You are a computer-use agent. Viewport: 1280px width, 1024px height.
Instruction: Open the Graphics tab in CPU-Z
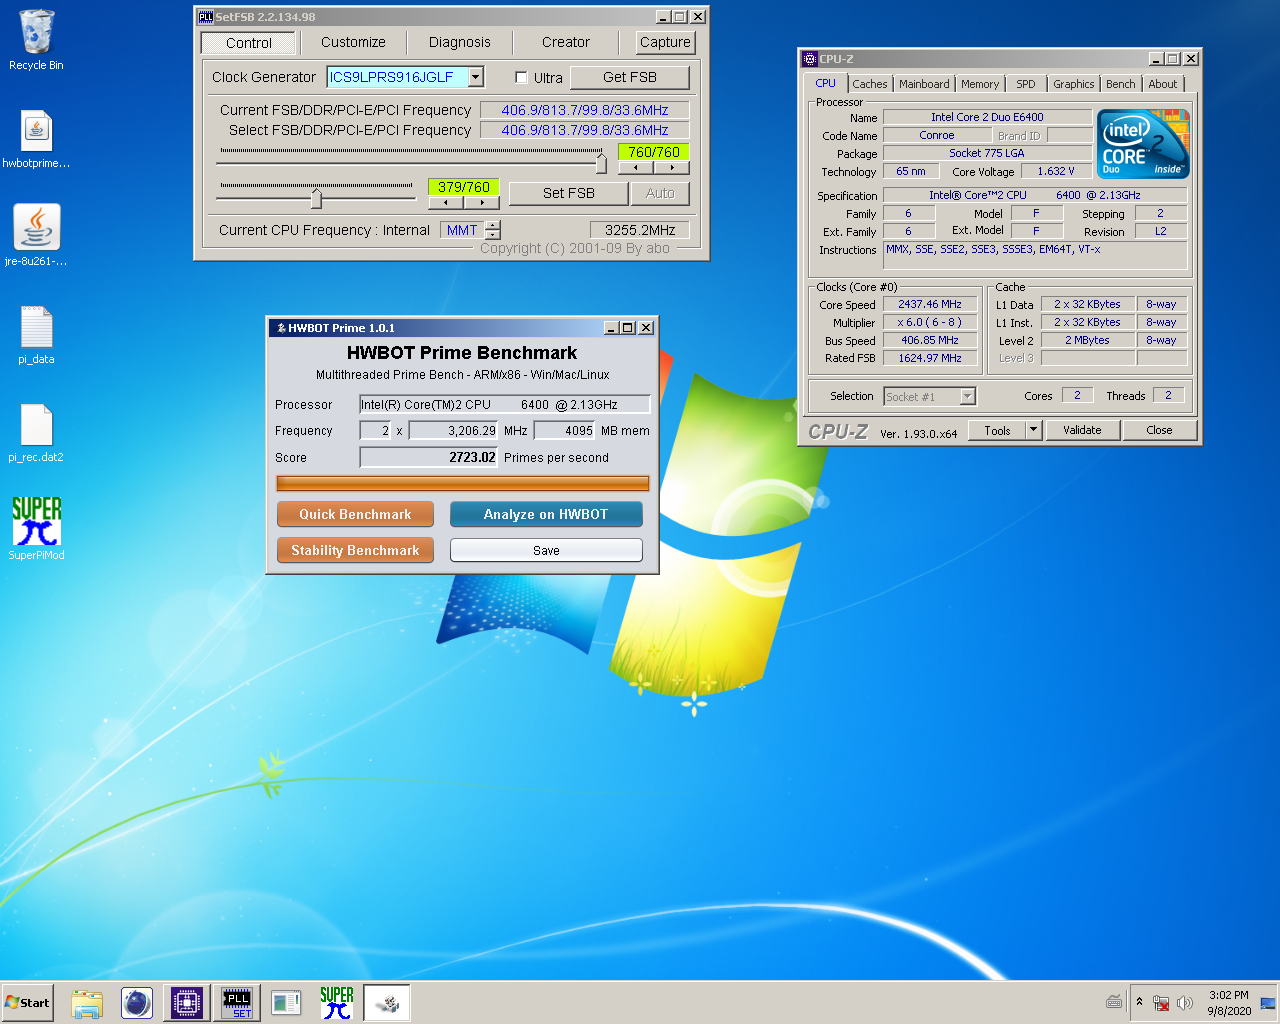[x=1073, y=84]
